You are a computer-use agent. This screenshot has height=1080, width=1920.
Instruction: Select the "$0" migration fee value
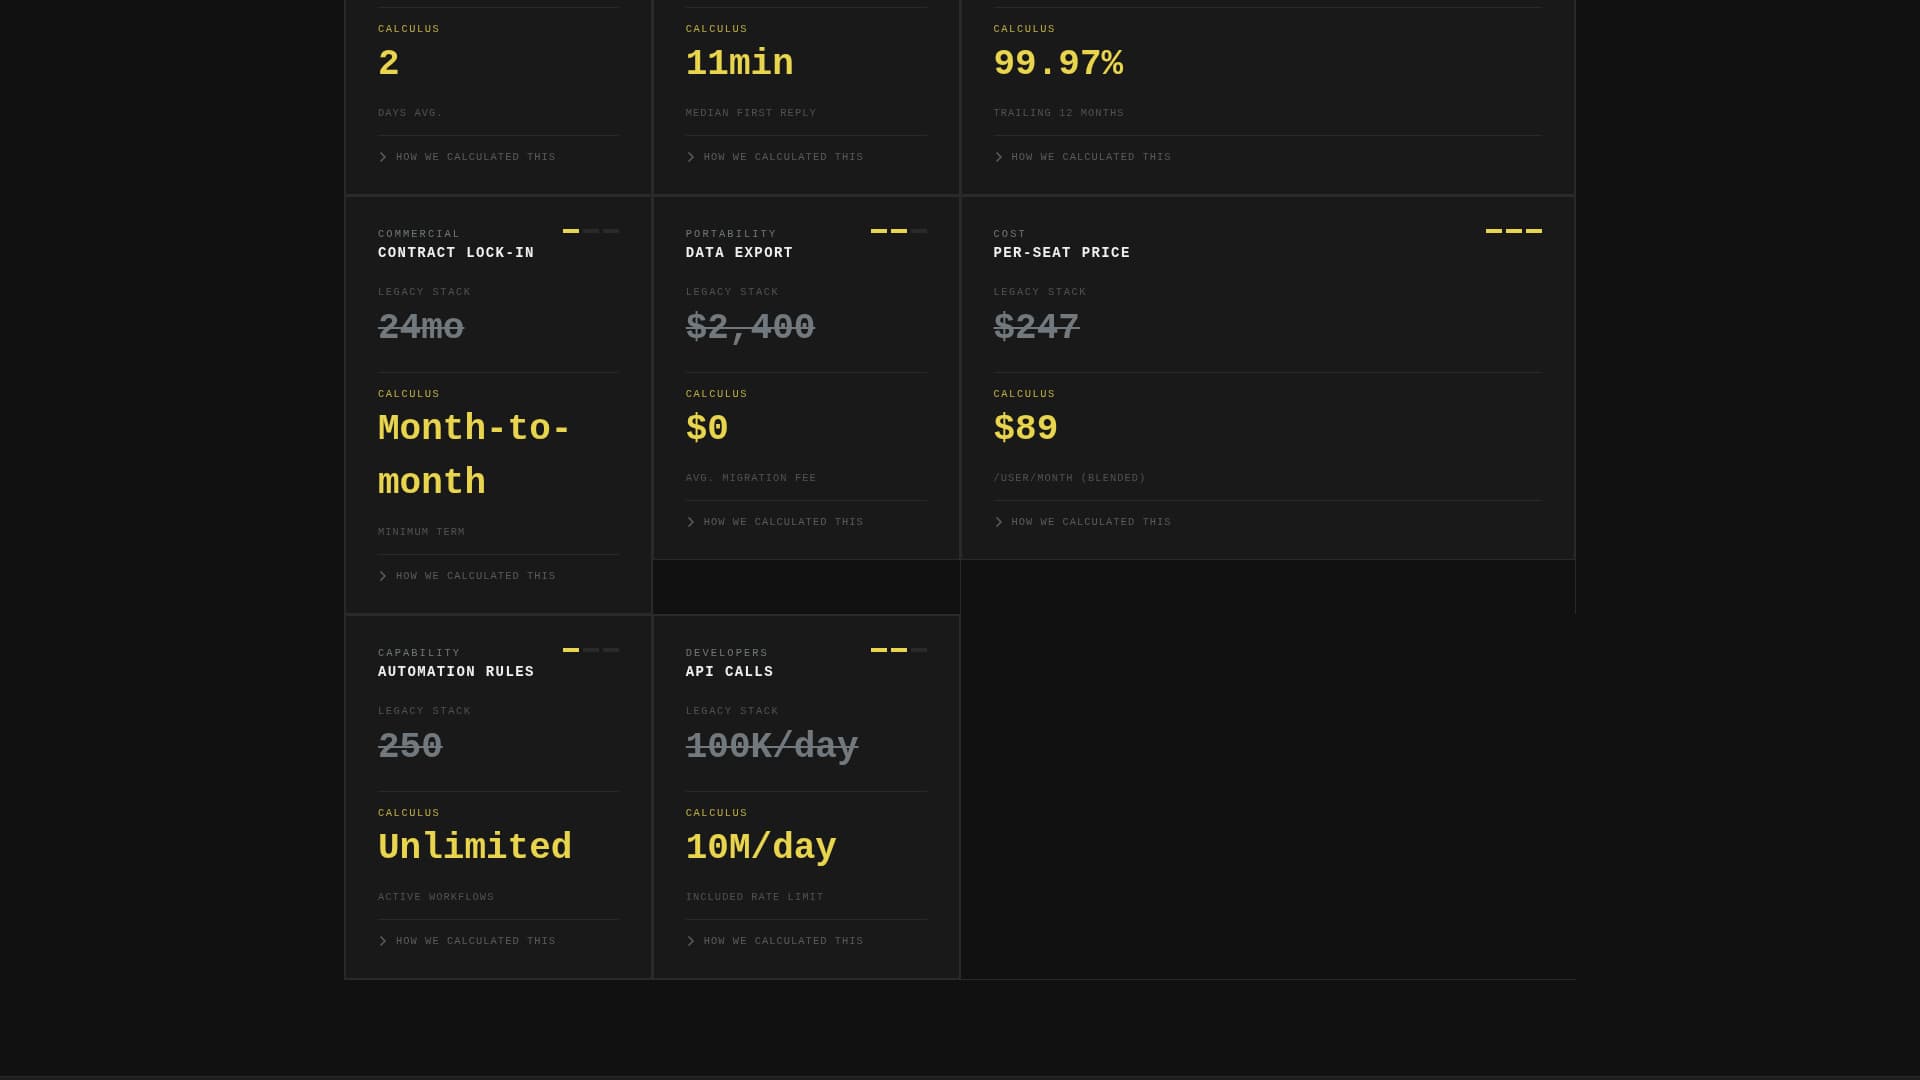pos(707,429)
